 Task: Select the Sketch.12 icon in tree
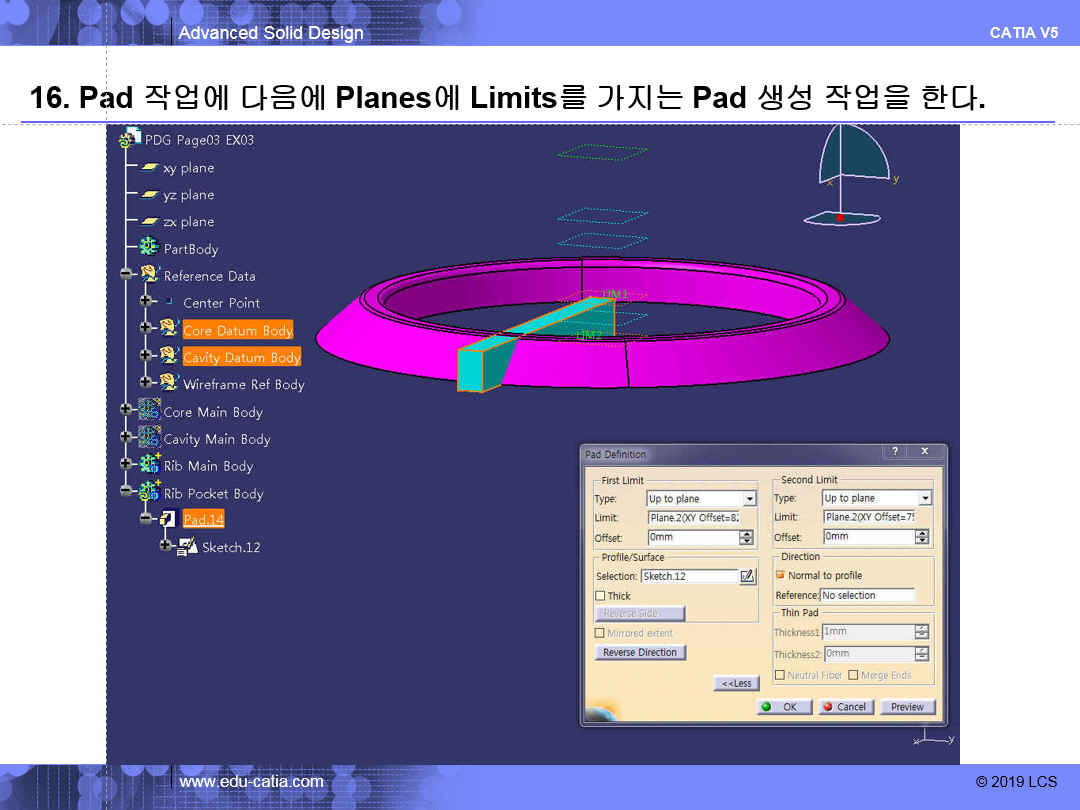tap(187, 547)
